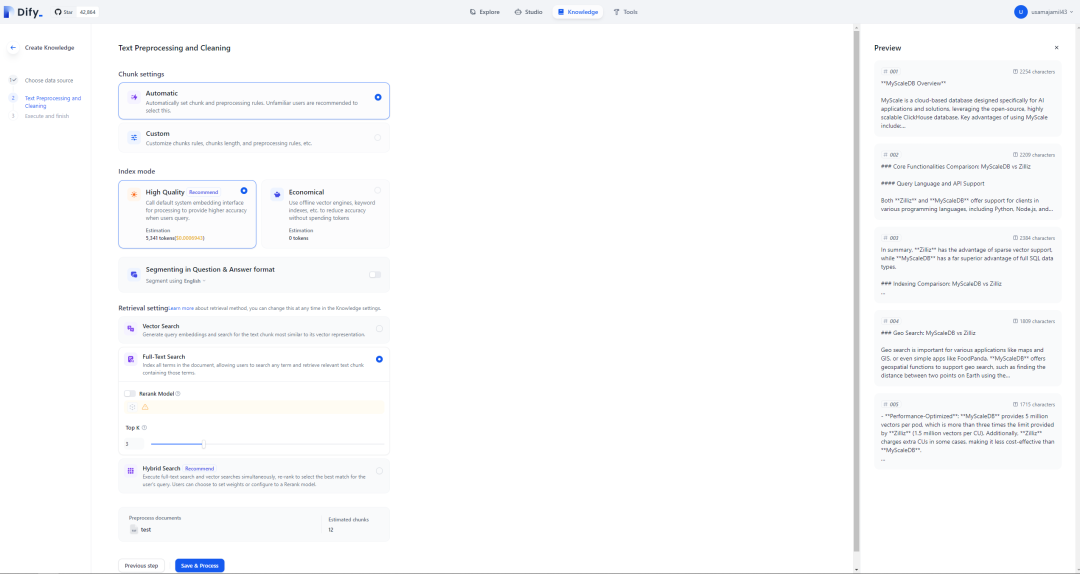Go to the Explore tab
The height and width of the screenshot is (574, 1080).
point(484,12)
